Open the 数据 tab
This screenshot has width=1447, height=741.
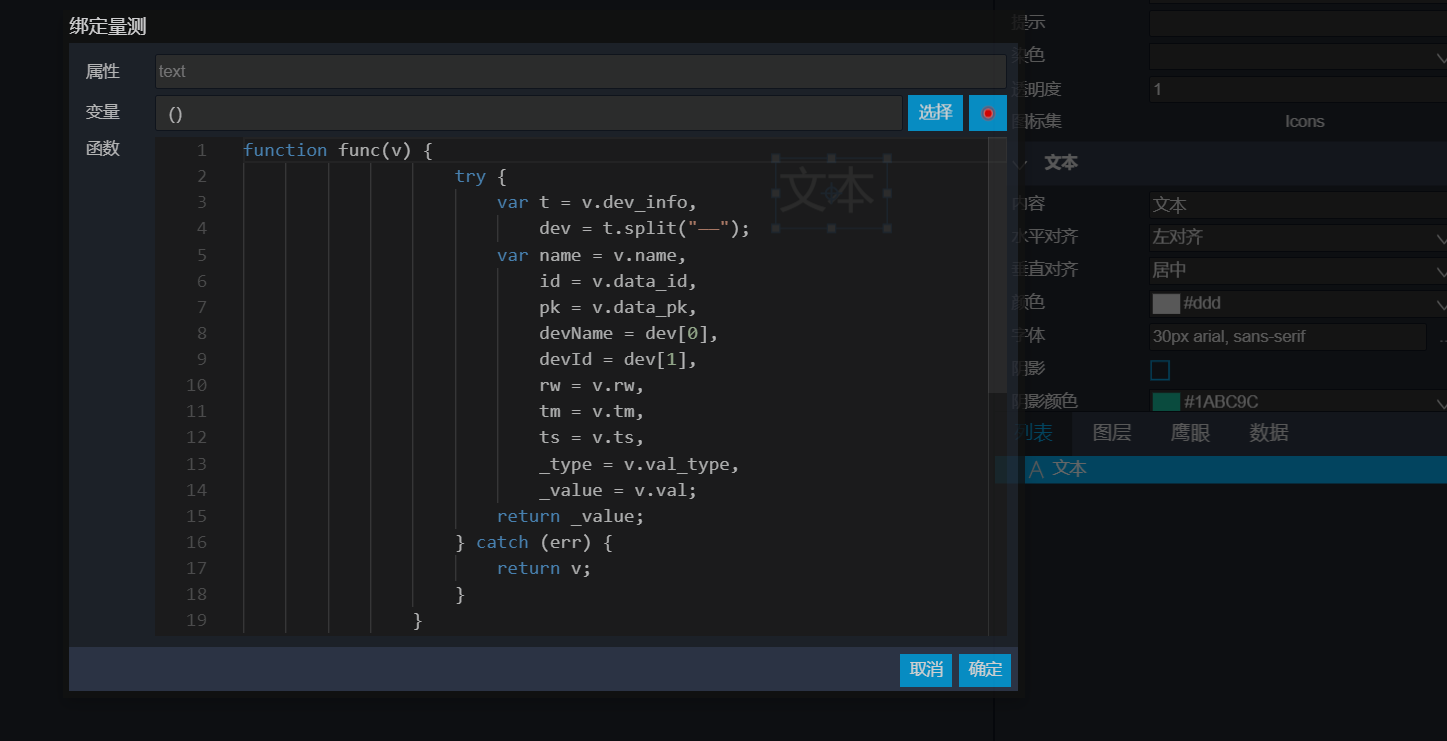[x=1268, y=433]
